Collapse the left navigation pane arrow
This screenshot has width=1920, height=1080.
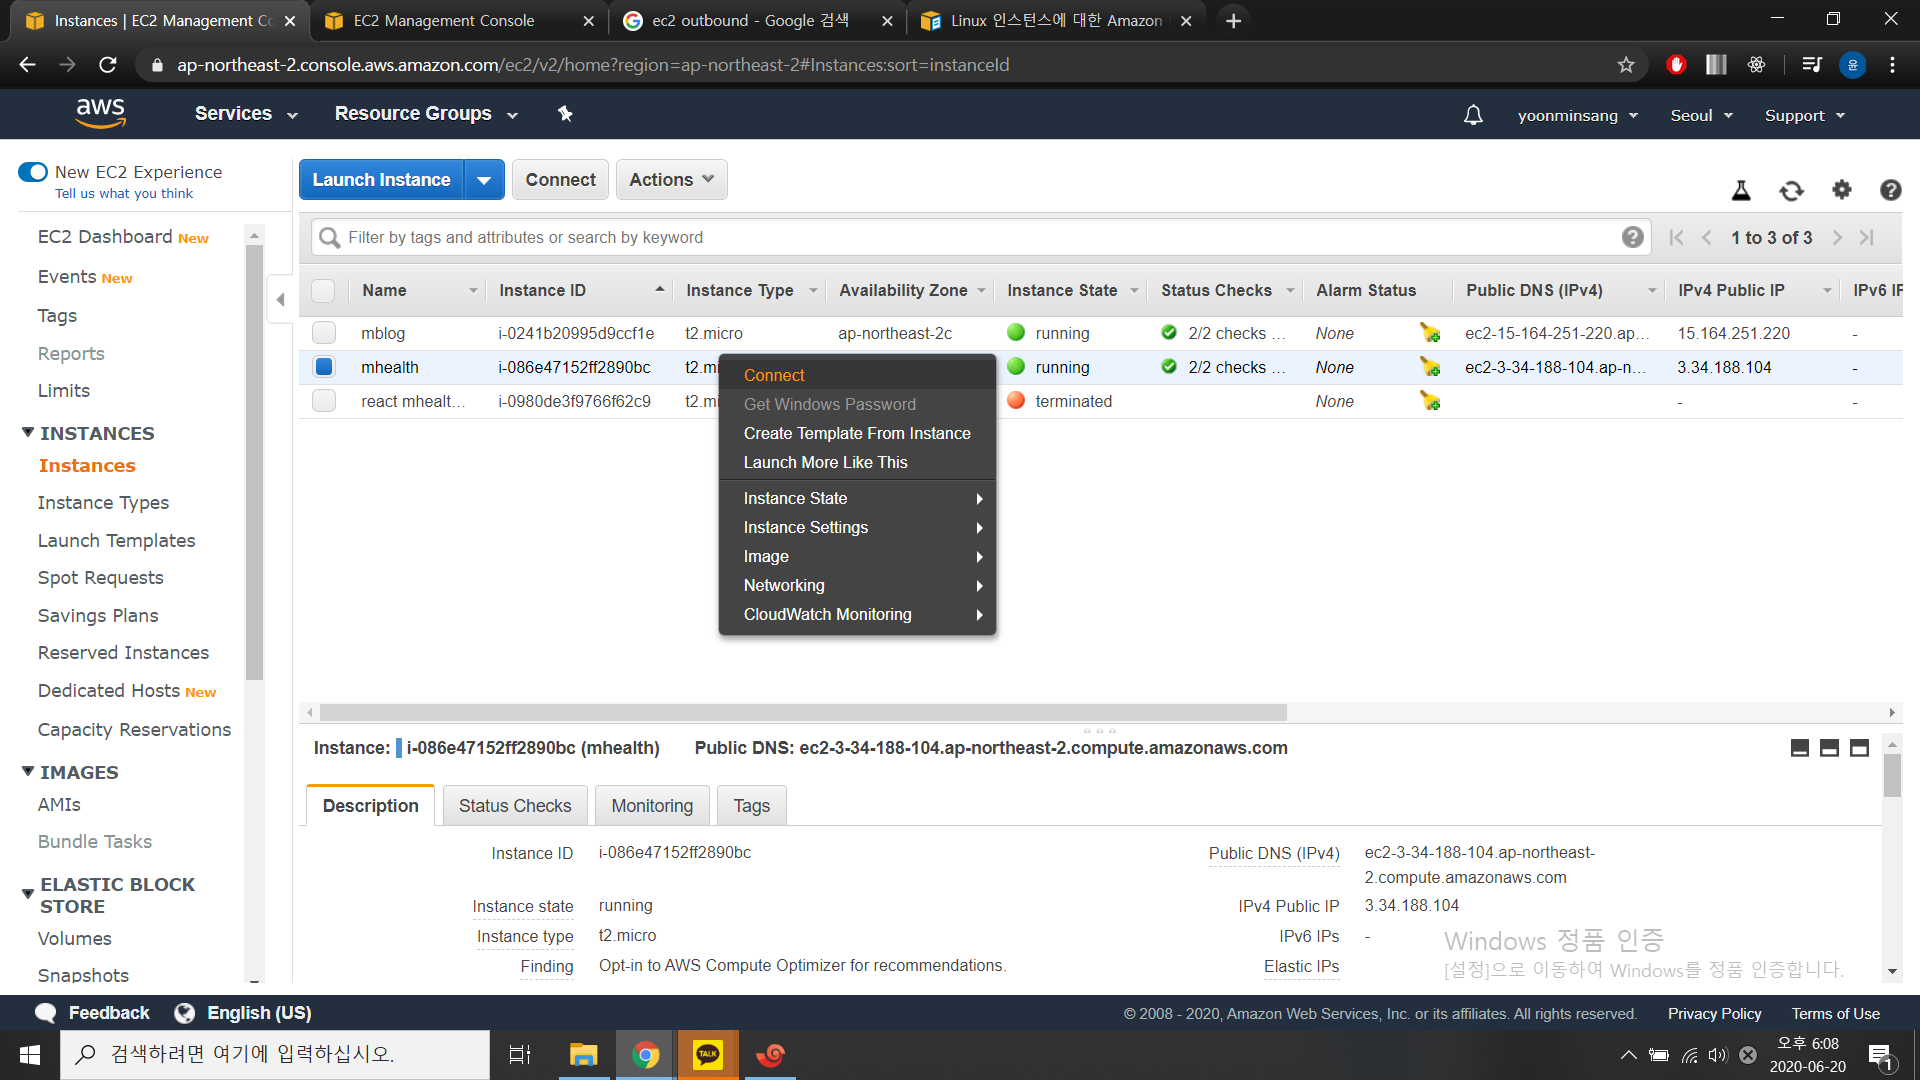point(280,299)
